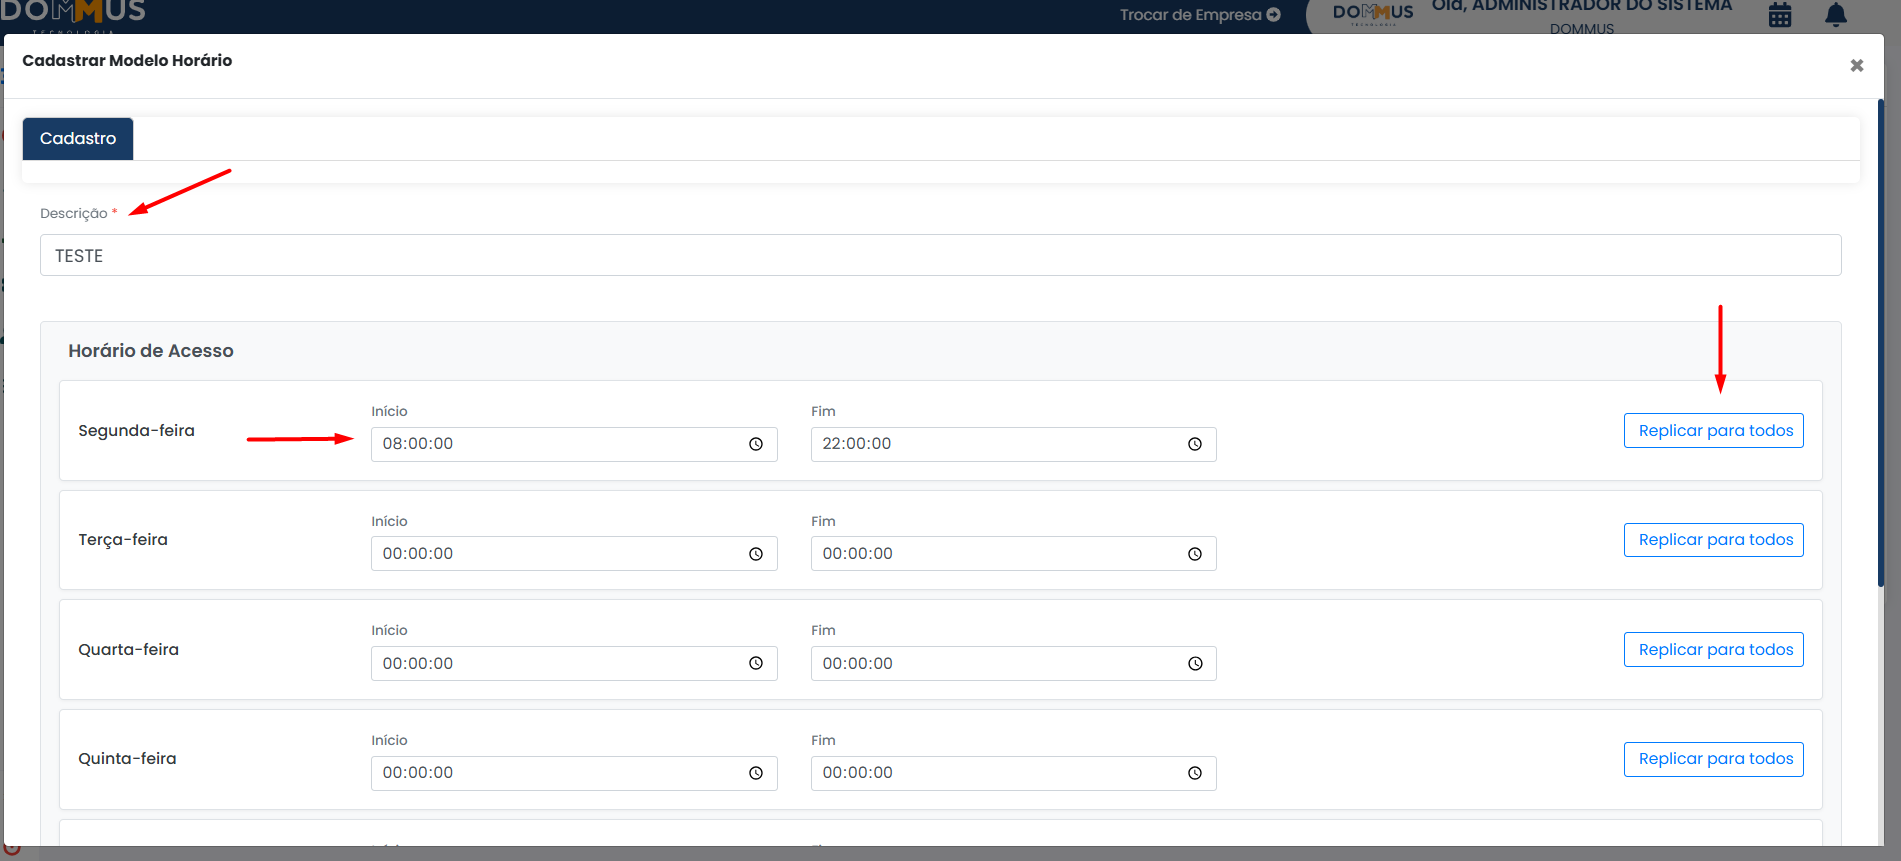Click Segunda-feira Início time field

[560, 444]
